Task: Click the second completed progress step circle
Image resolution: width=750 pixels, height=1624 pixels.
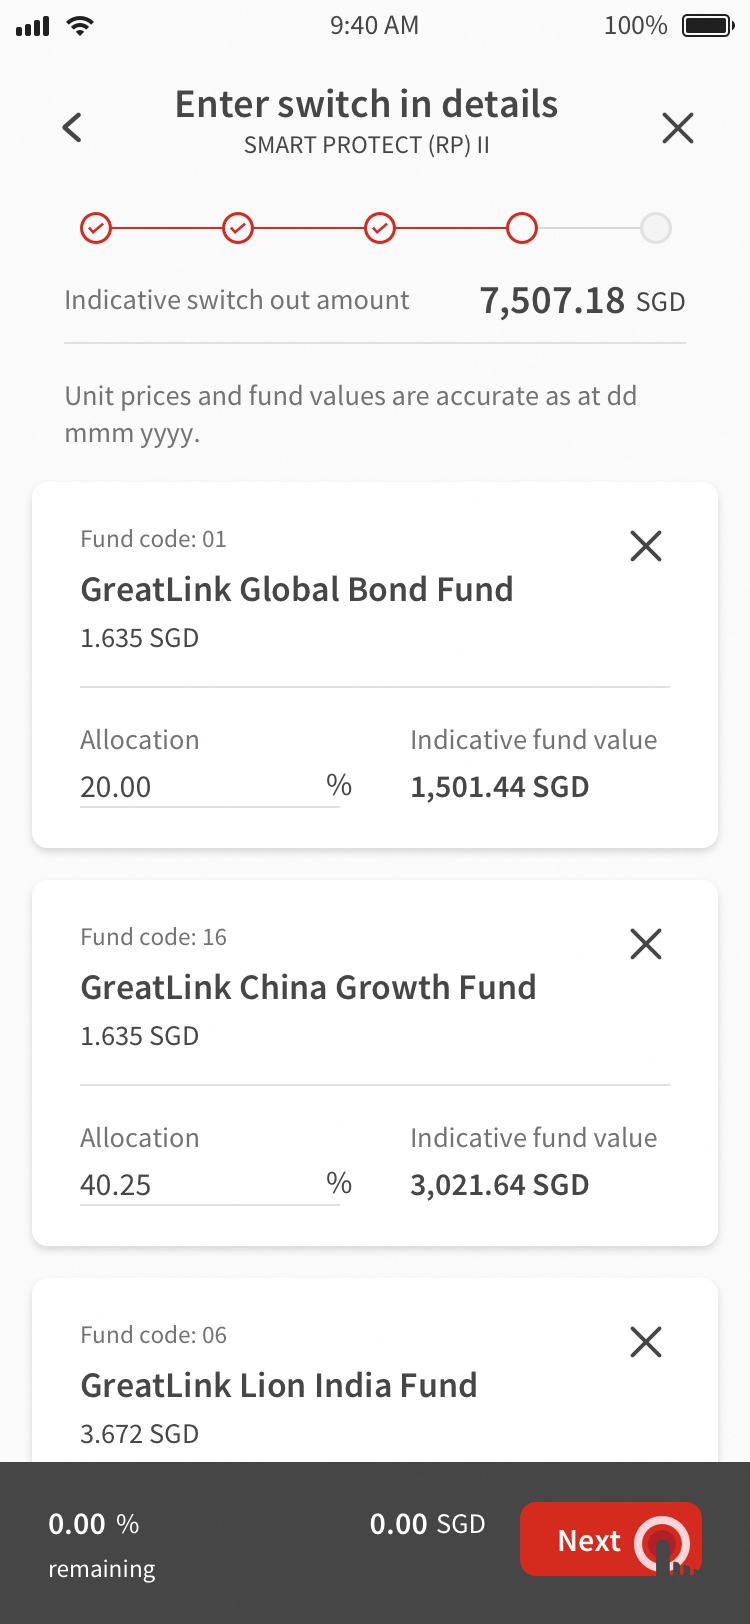Action: (238, 229)
